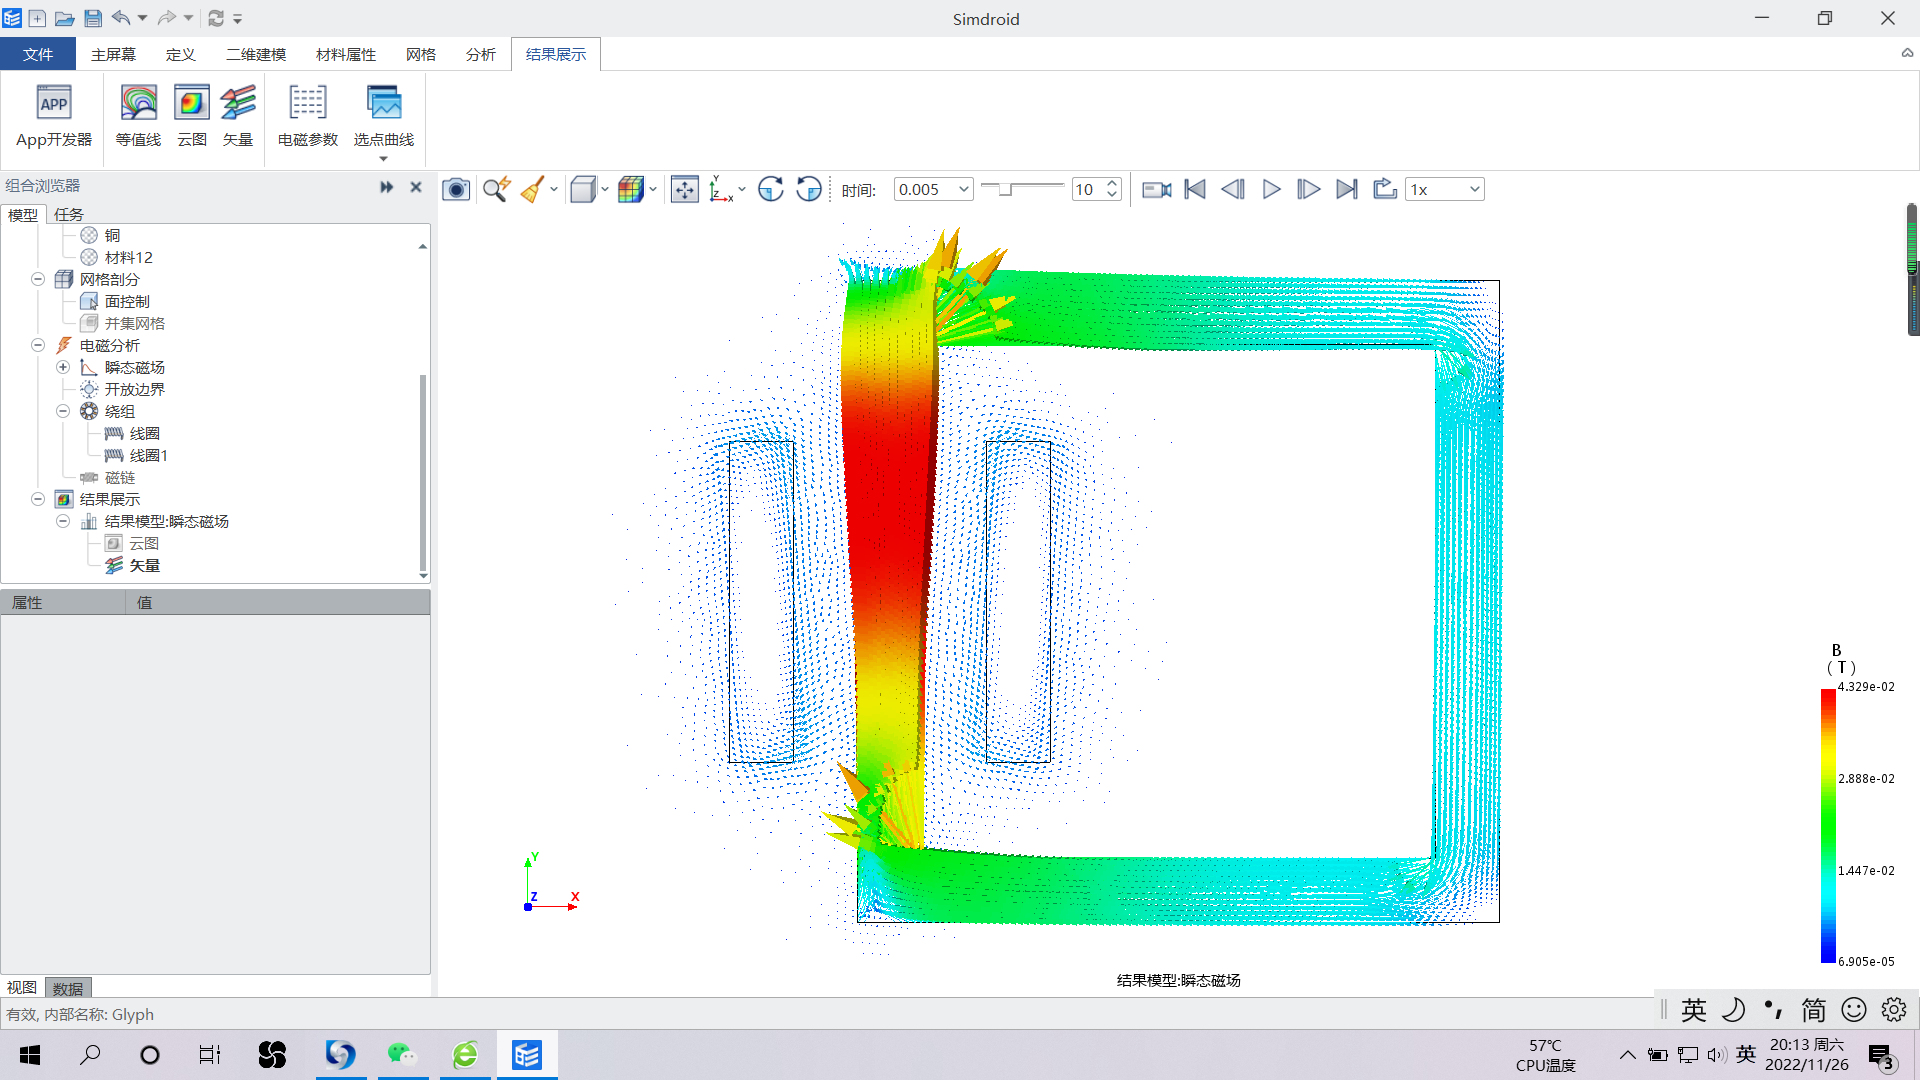
Task: Click the broom clear tool
Action: pyautogui.click(x=533, y=190)
